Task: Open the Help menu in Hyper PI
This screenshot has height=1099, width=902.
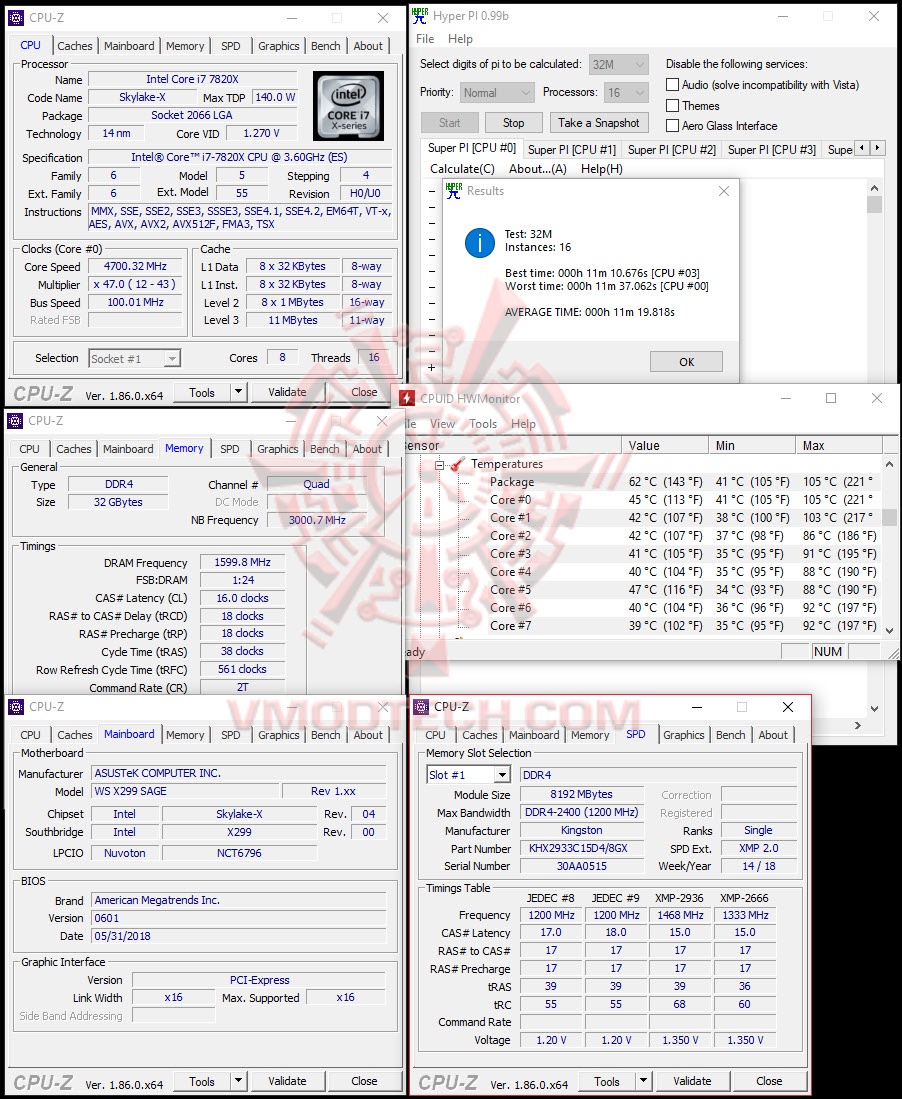Action: point(460,39)
